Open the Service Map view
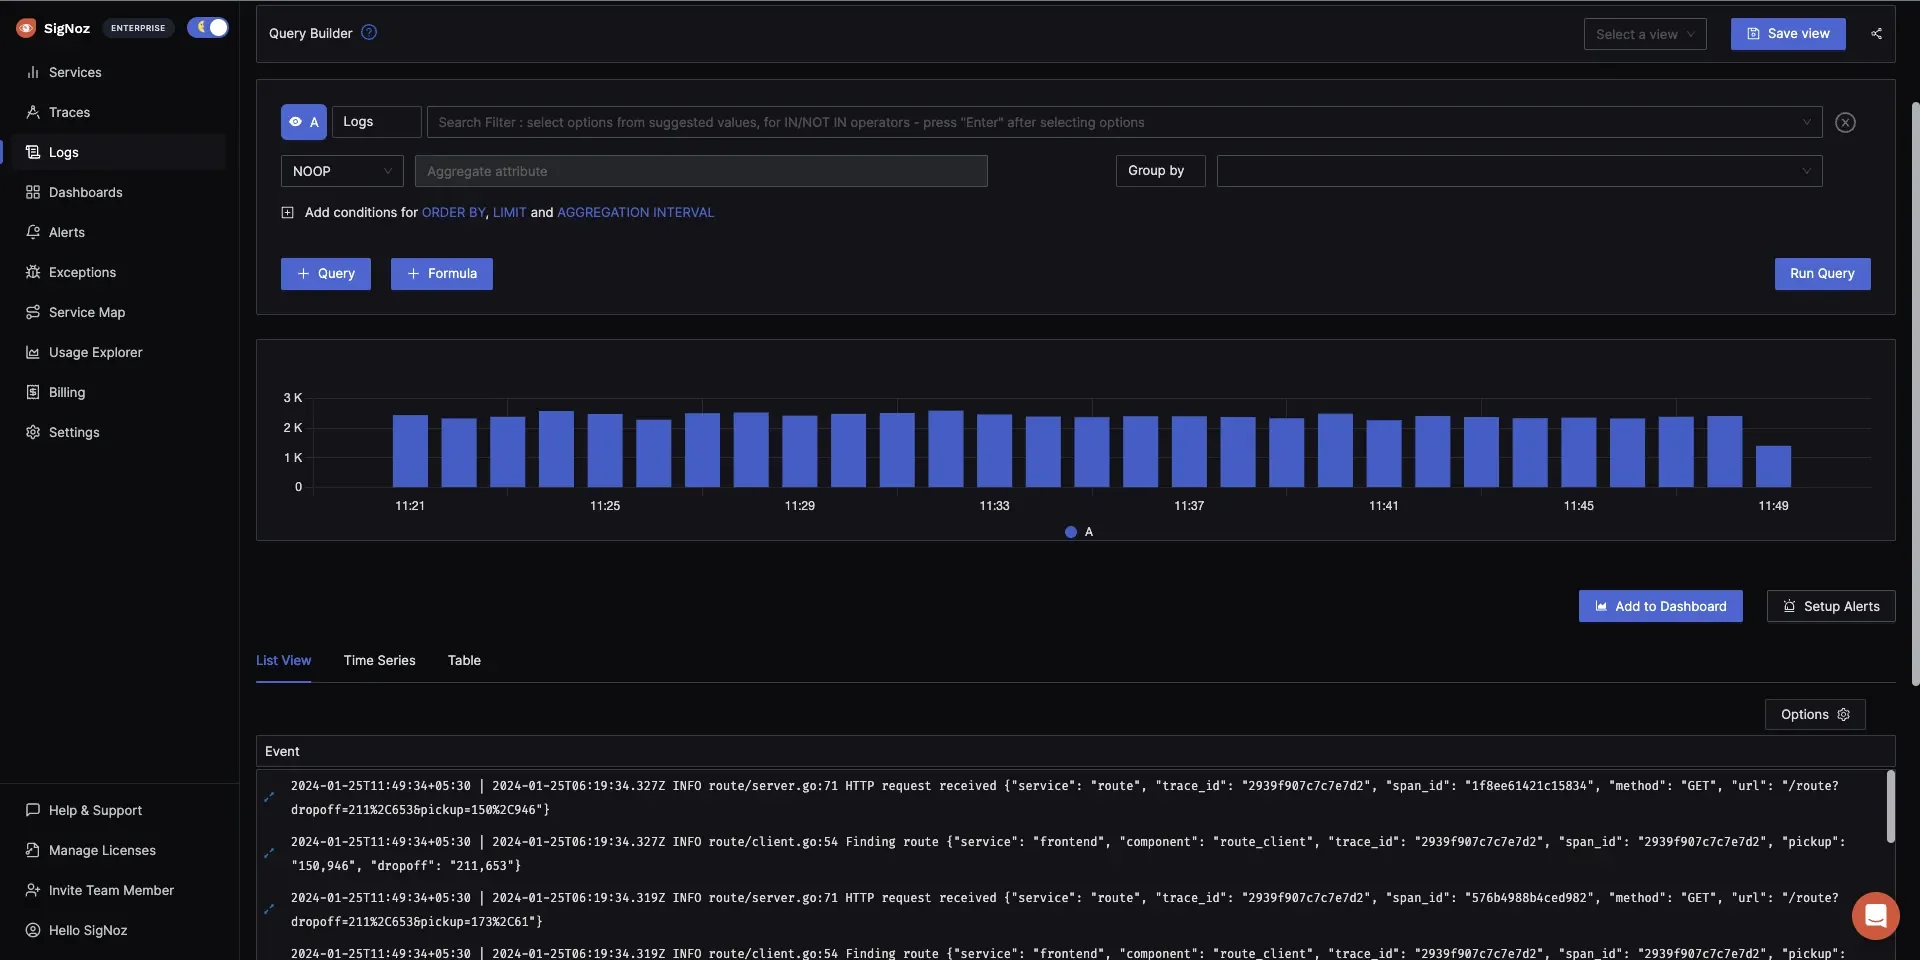The width and height of the screenshot is (1920, 960). (85, 312)
